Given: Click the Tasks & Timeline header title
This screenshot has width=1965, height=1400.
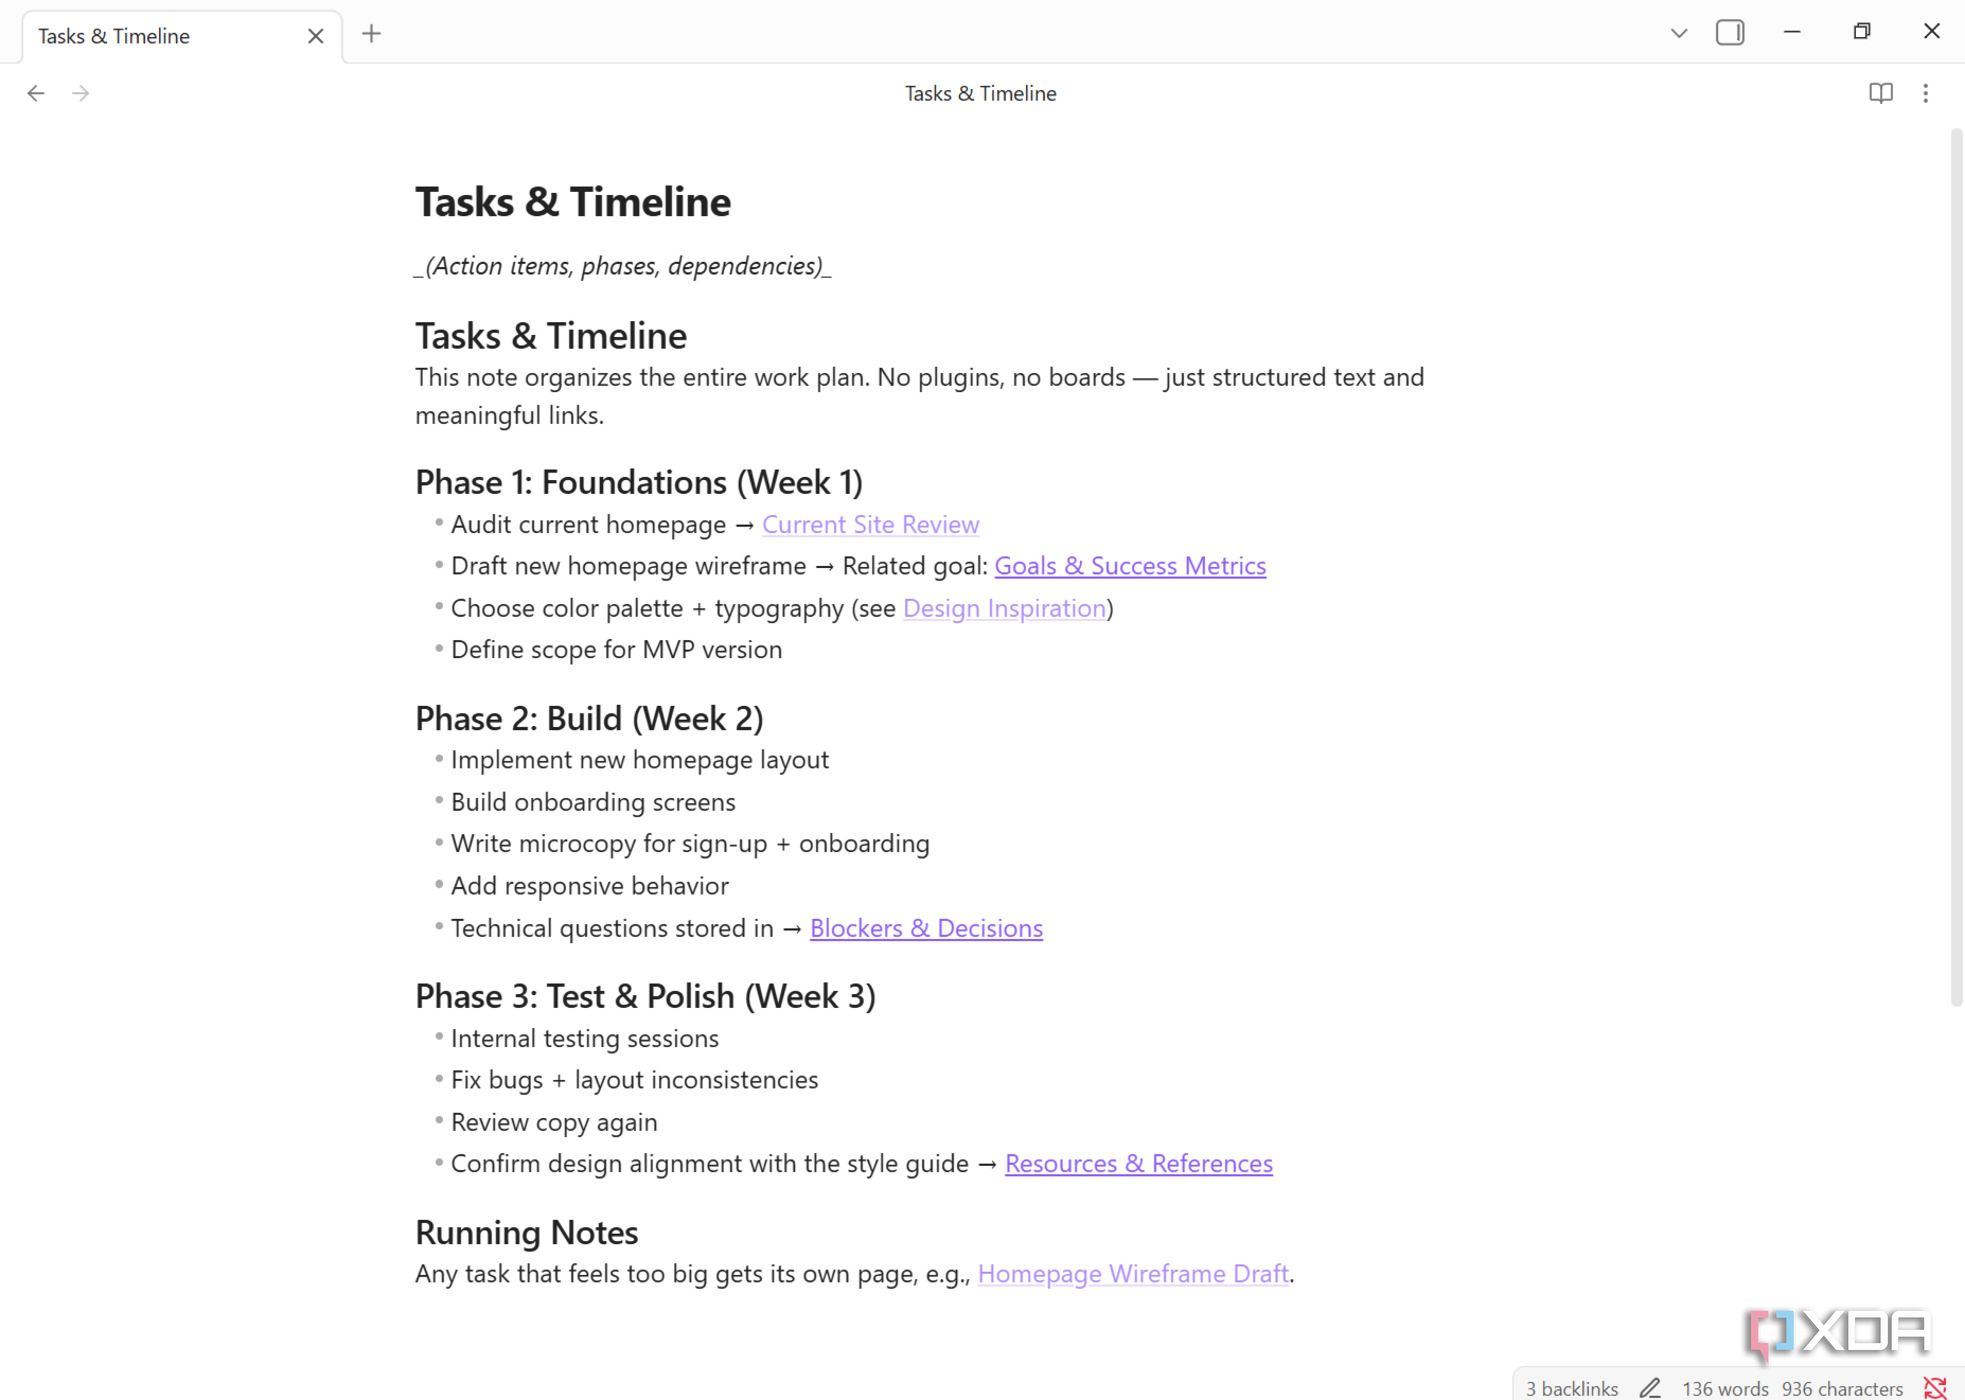Looking at the screenshot, I should coord(980,93).
